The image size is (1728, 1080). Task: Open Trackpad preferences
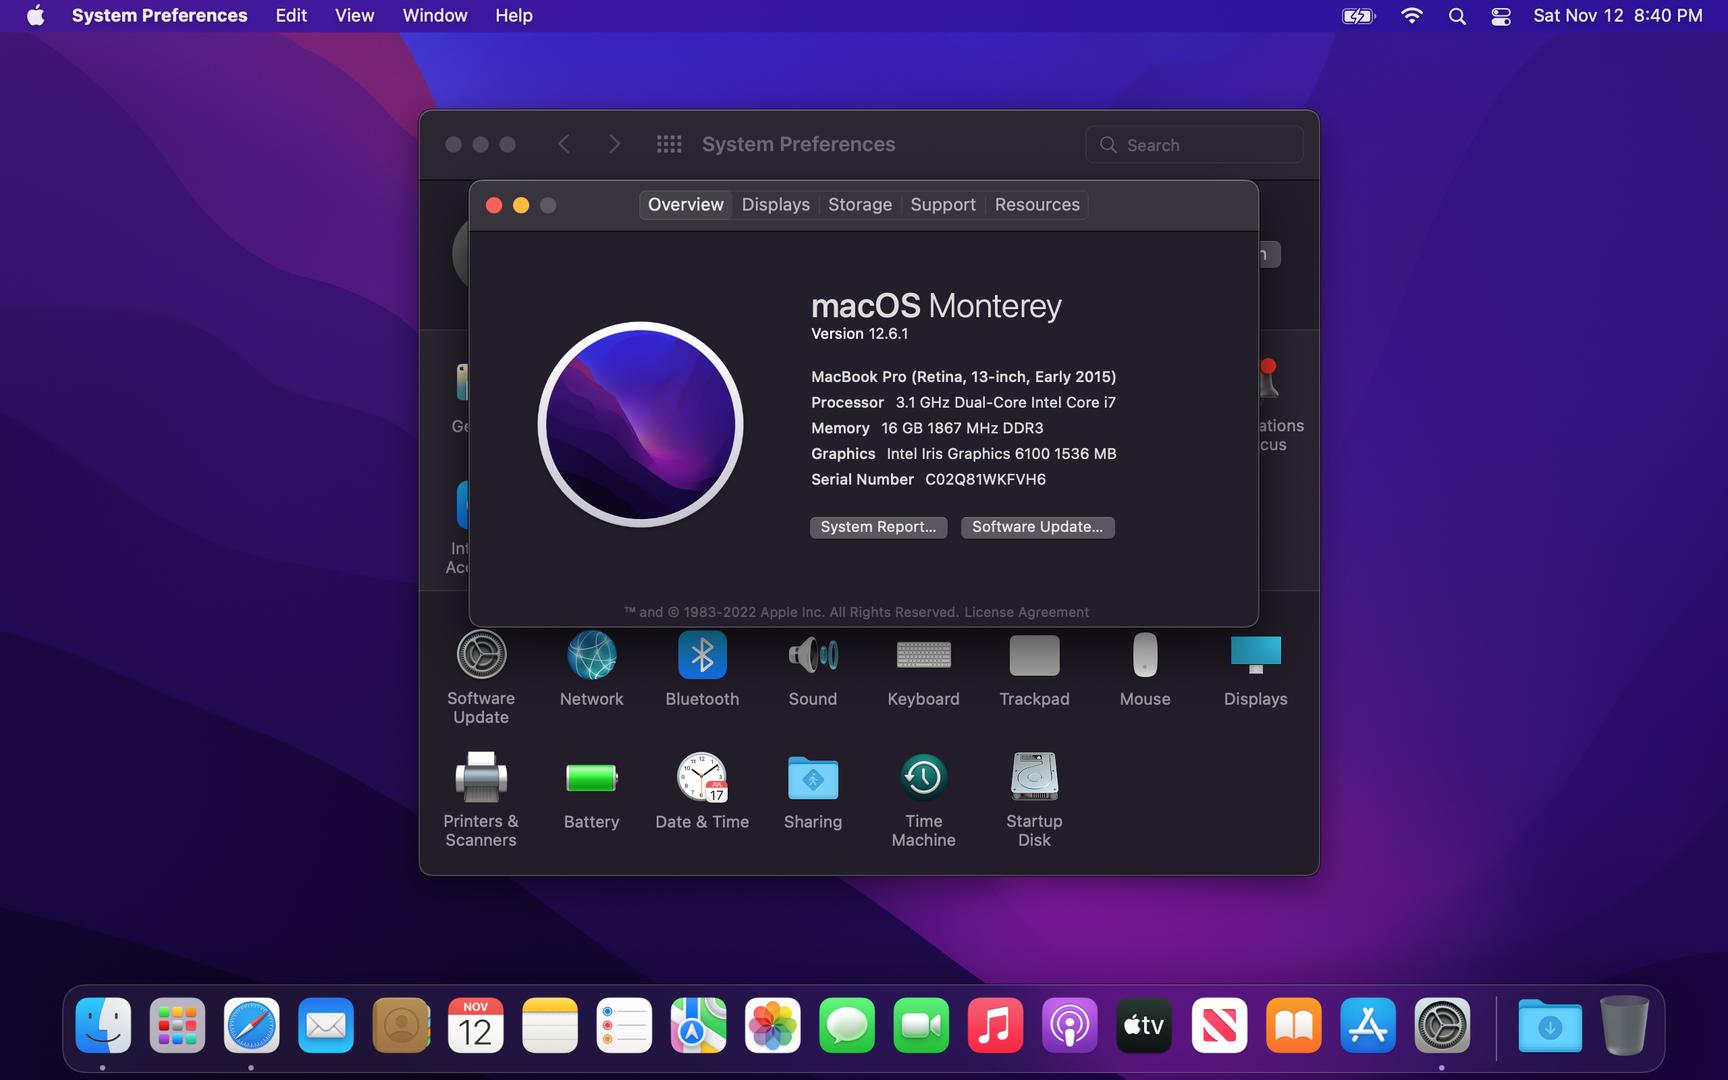(x=1034, y=668)
